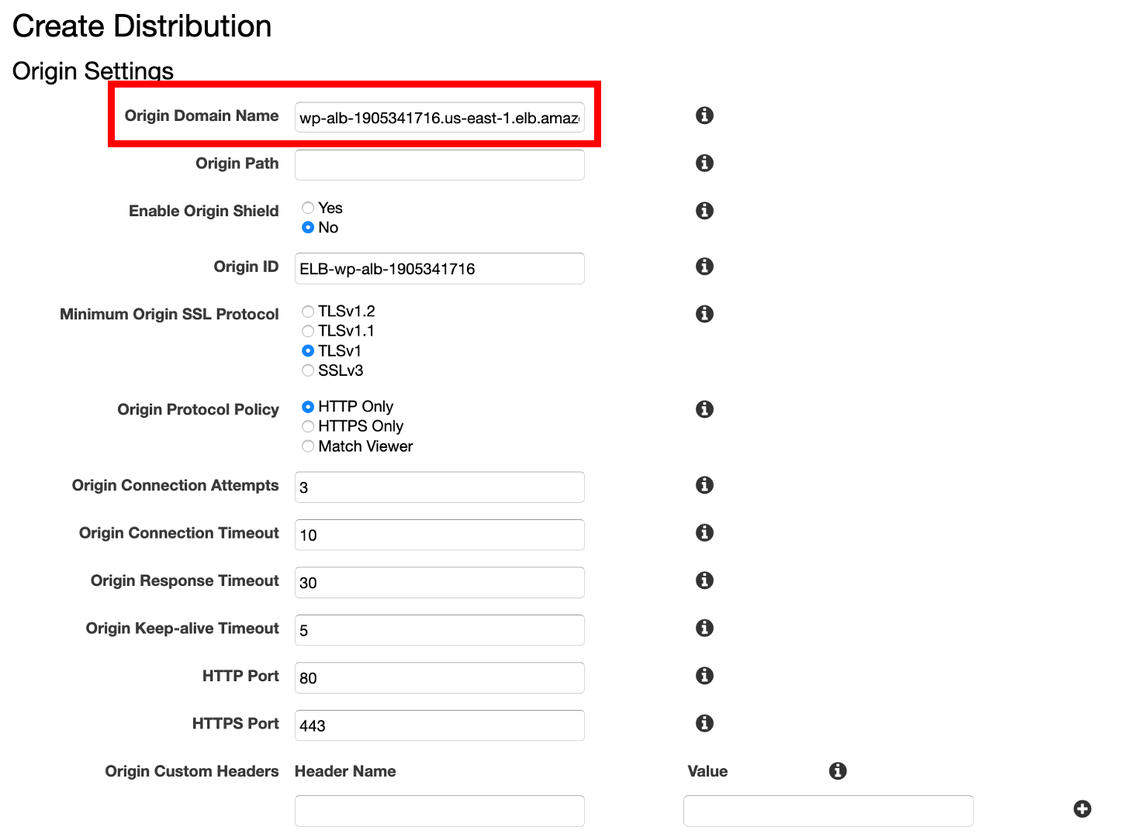Image resolution: width=1148 pixels, height=837 pixels.
Task: Focus the empty Origin Path field
Action: point(439,165)
